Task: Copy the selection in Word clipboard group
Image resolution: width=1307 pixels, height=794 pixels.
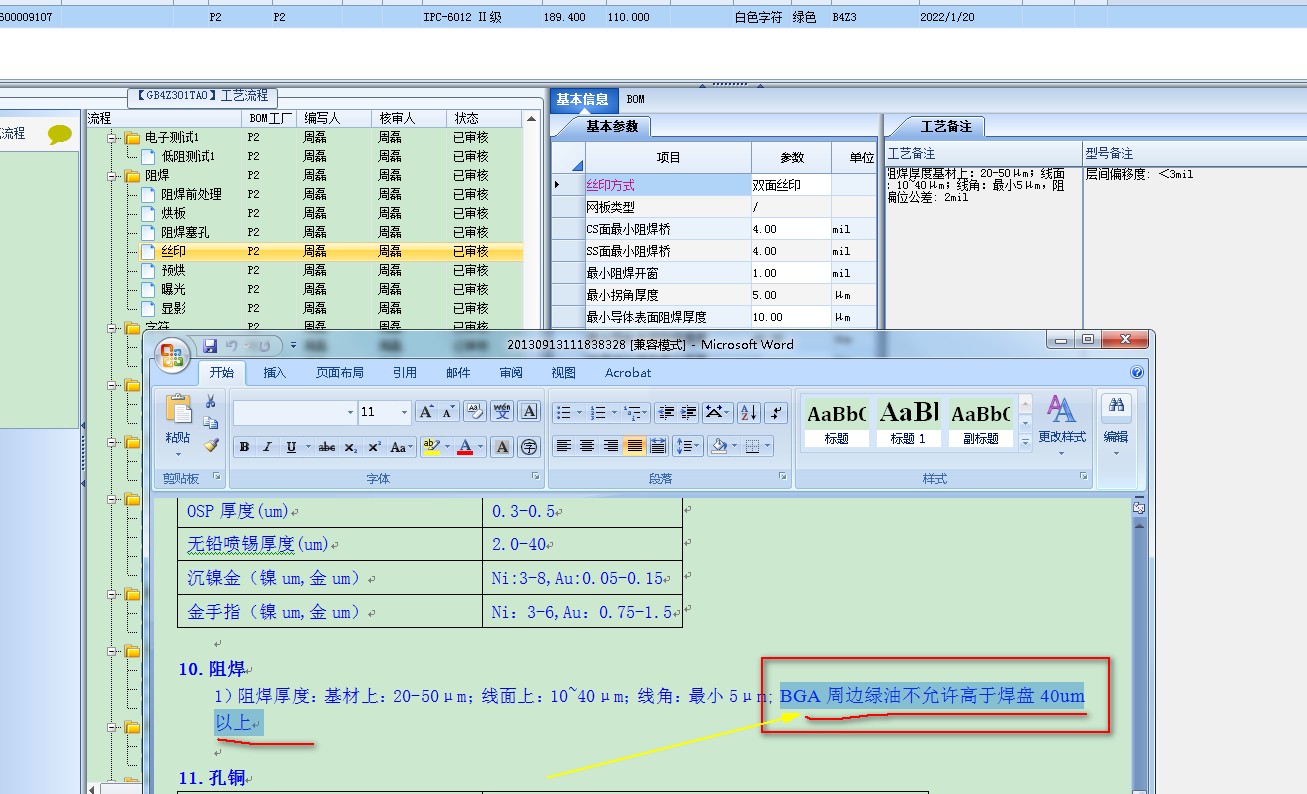Action: 210,423
